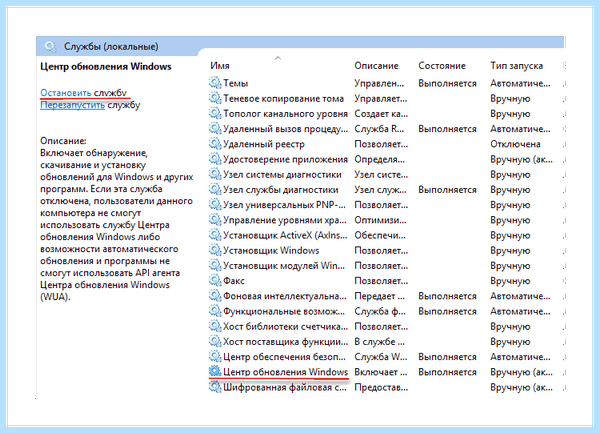The image size is (600, 433).
Task: Click Вручную (ак... type of Шифрованная файловая
Action: 522,387
